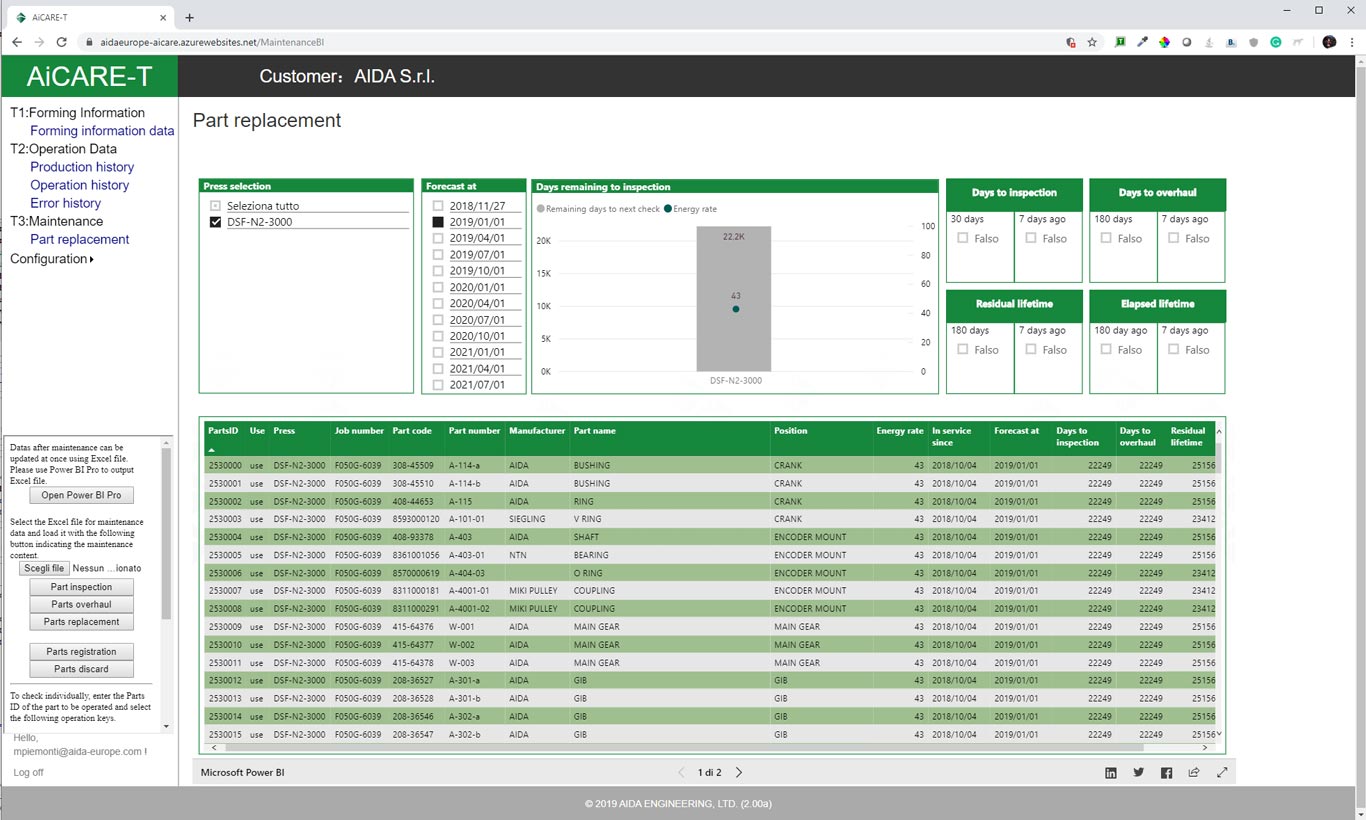Open Forming information data page
1366x820 pixels.
coord(102,131)
